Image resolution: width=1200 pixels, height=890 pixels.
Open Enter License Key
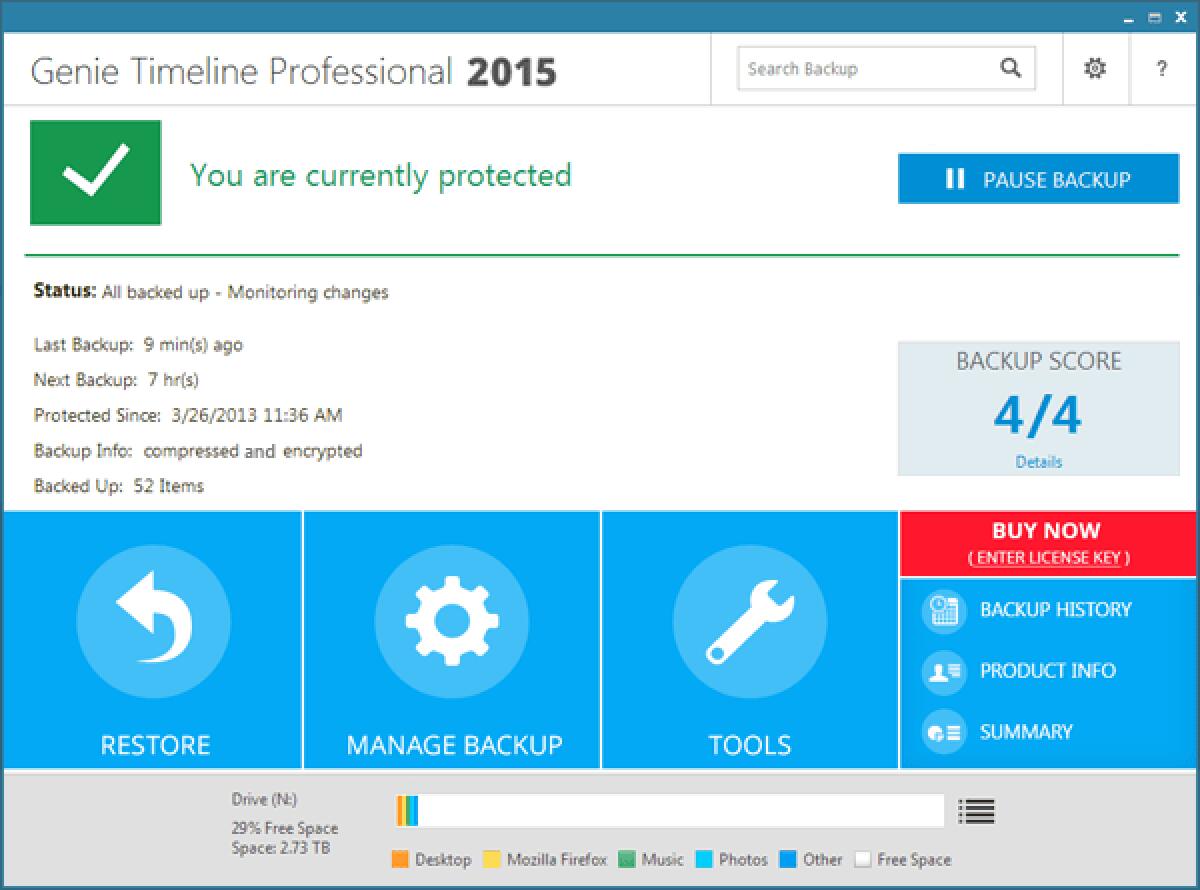pyautogui.click(x=1048, y=557)
